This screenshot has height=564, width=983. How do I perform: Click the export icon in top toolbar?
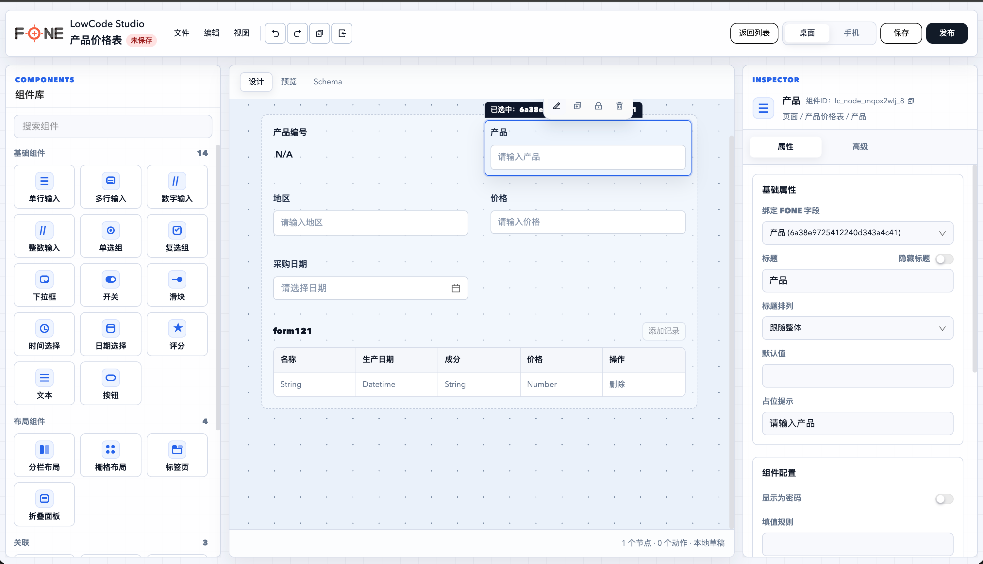click(342, 33)
